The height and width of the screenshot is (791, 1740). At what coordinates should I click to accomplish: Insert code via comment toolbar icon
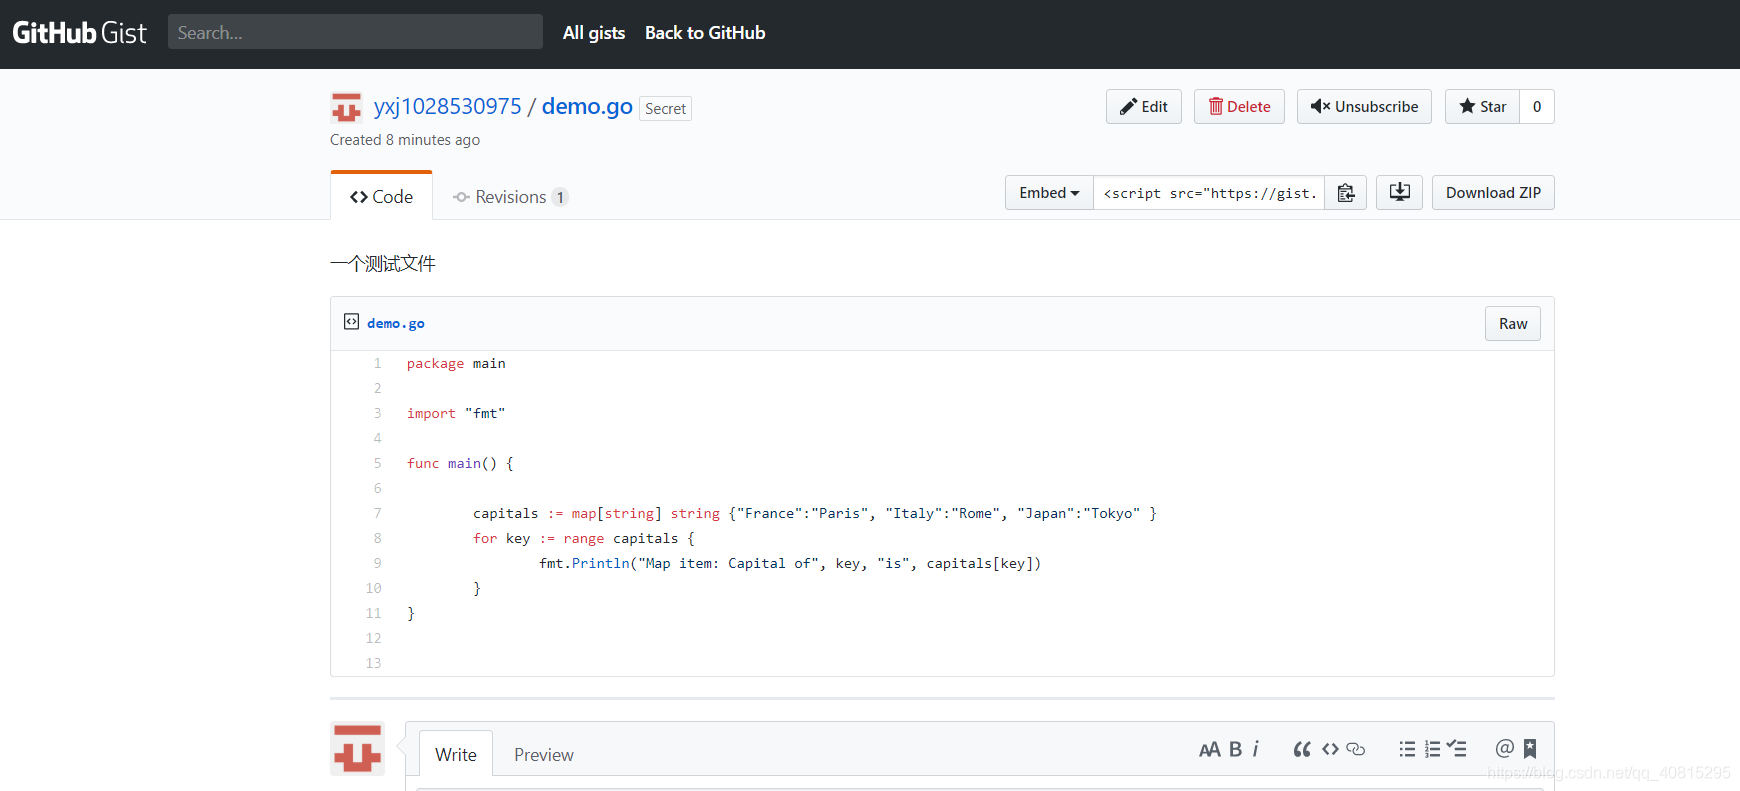pos(1330,749)
